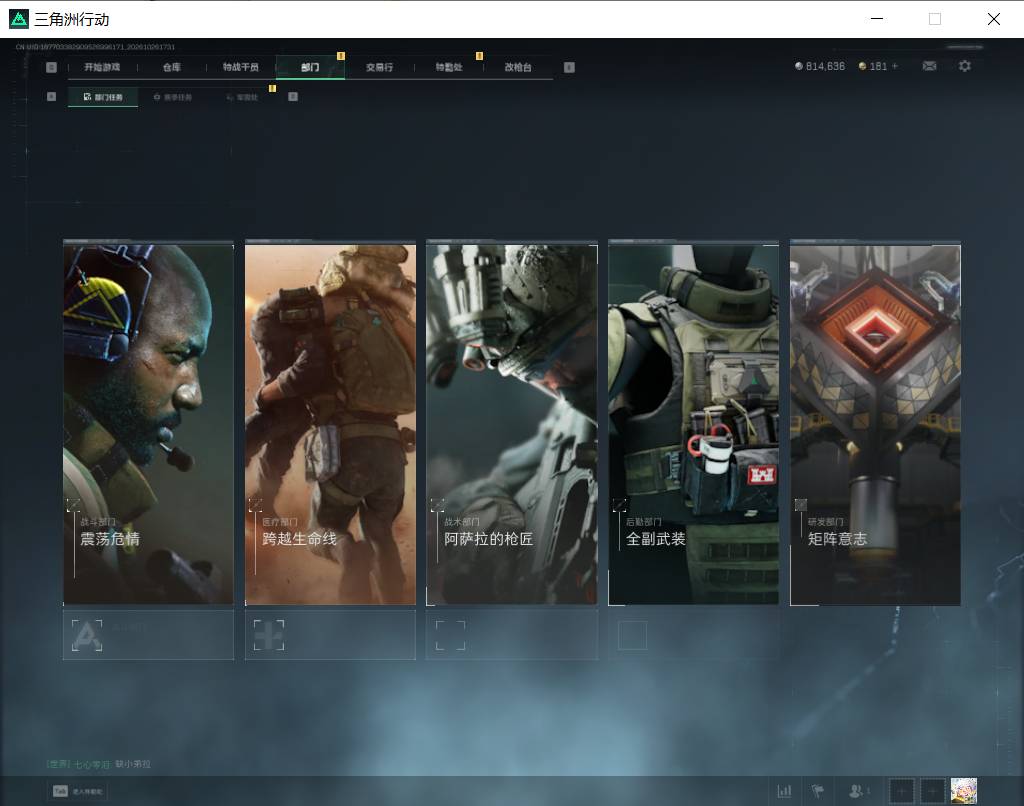
Task: Select the 部门 tab
Action: pyautogui.click(x=310, y=67)
